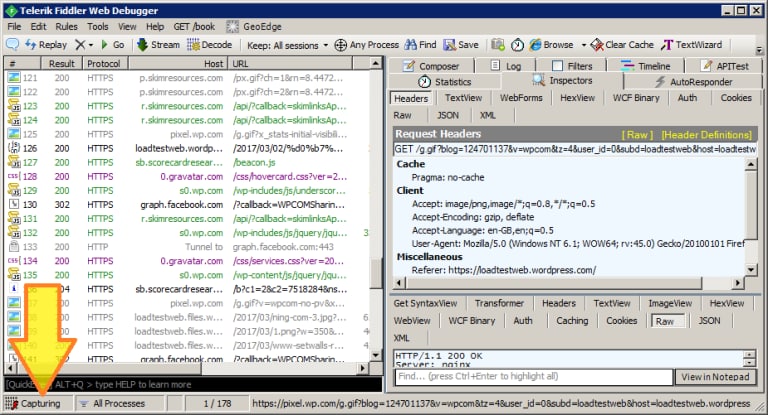Screen dimensions: 768x415
Task: Click the Referer header line
Action: tap(504, 270)
